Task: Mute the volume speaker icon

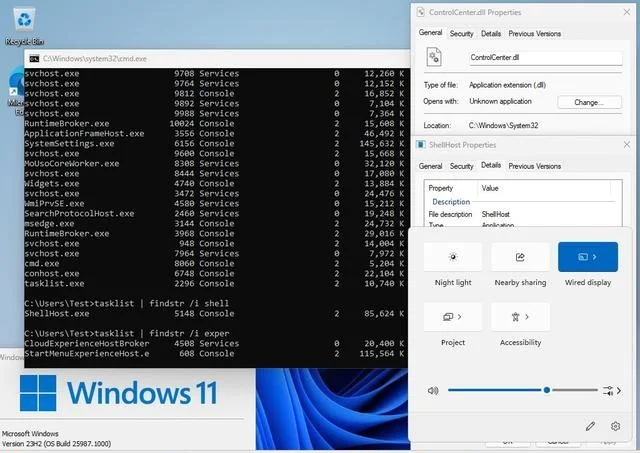Action: [x=433, y=391]
